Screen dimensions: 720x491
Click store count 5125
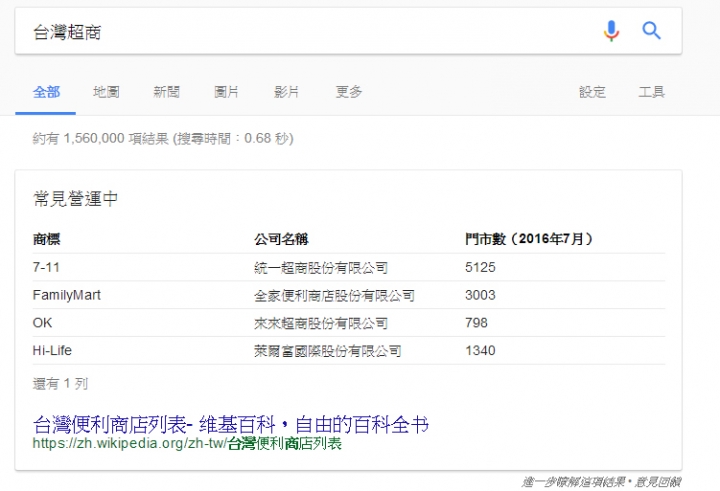tap(480, 267)
